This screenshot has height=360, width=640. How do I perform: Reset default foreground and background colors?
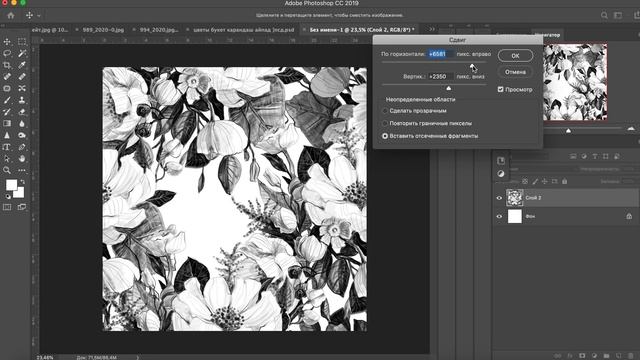point(8,196)
